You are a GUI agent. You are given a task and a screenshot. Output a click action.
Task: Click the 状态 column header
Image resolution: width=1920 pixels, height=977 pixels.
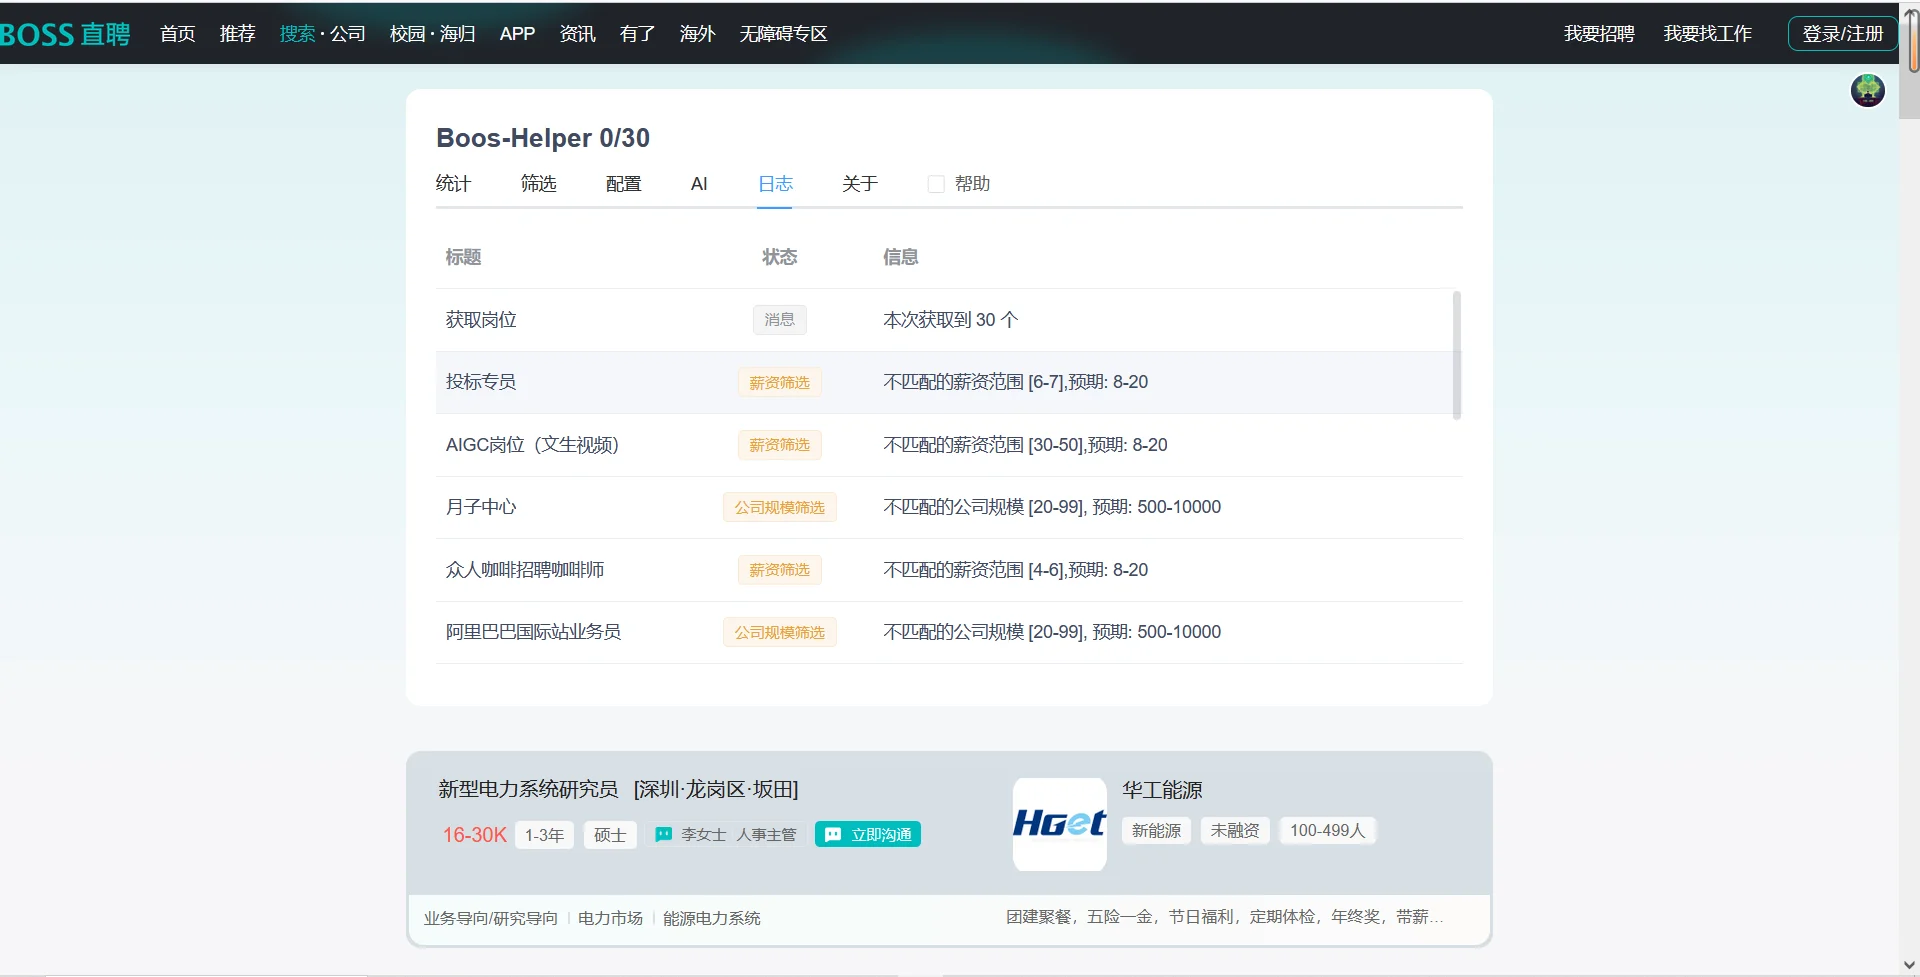pyautogui.click(x=779, y=257)
